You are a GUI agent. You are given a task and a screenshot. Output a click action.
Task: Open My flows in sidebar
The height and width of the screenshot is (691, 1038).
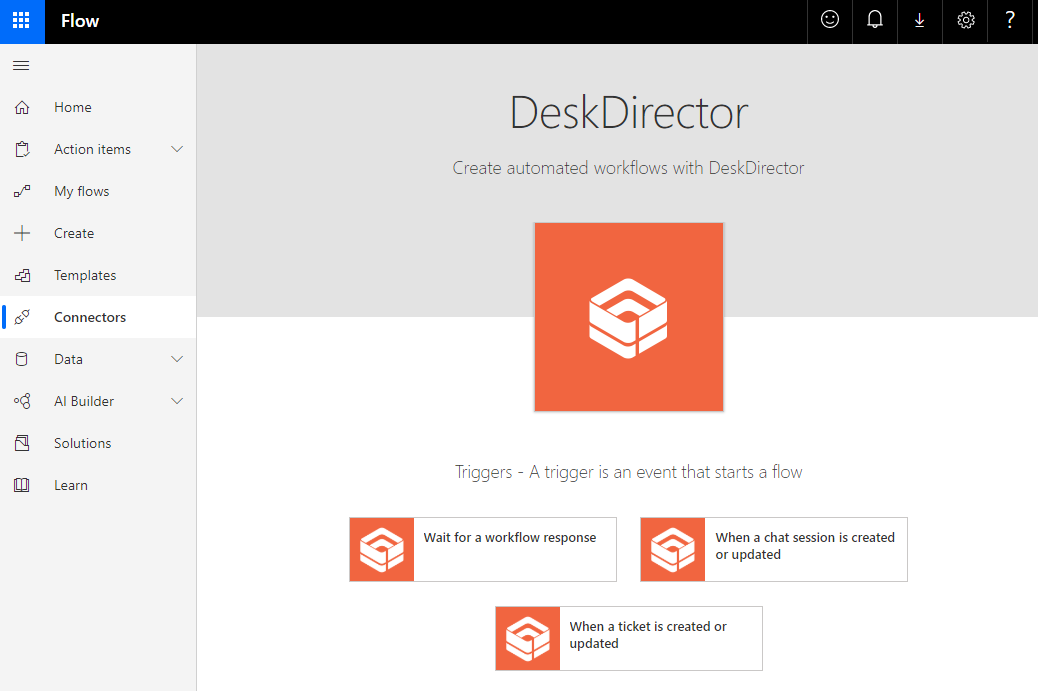point(82,191)
